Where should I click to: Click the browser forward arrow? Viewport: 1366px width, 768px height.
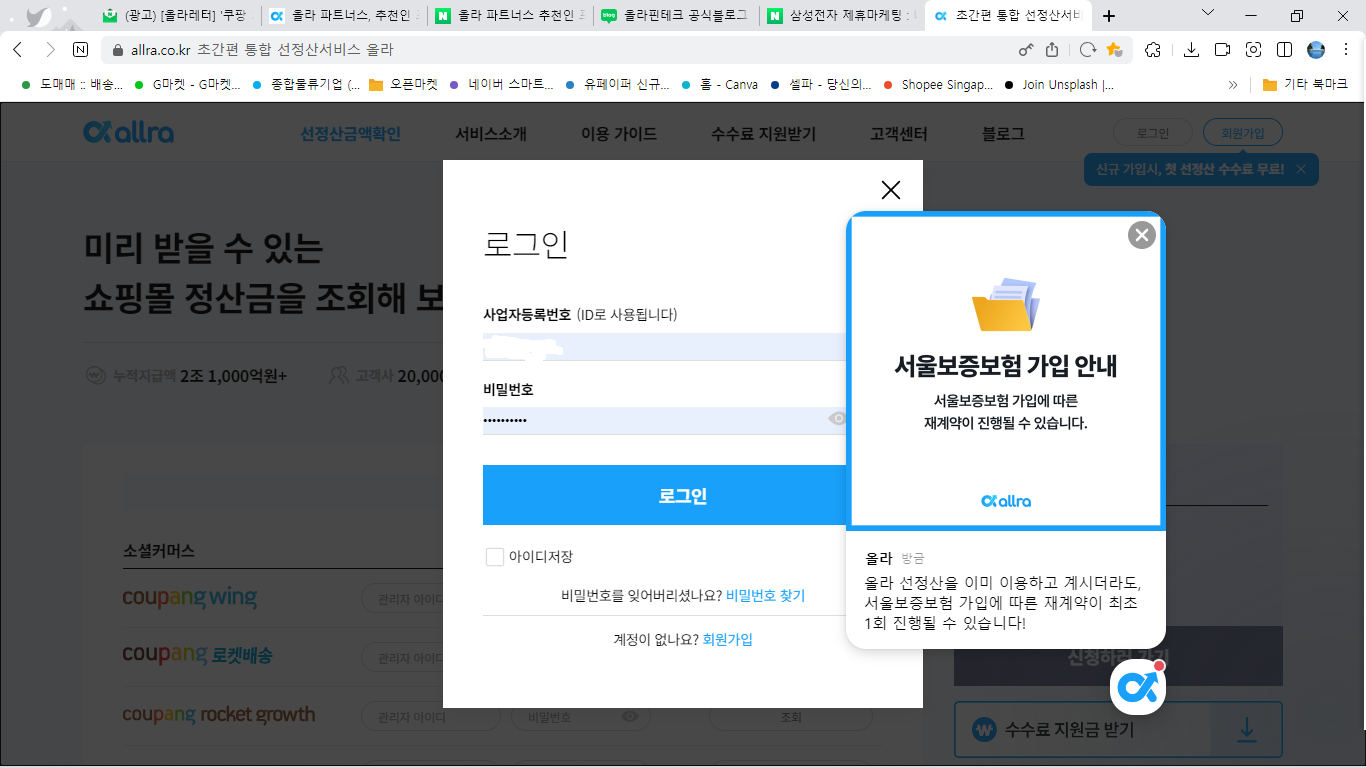[x=50, y=50]
